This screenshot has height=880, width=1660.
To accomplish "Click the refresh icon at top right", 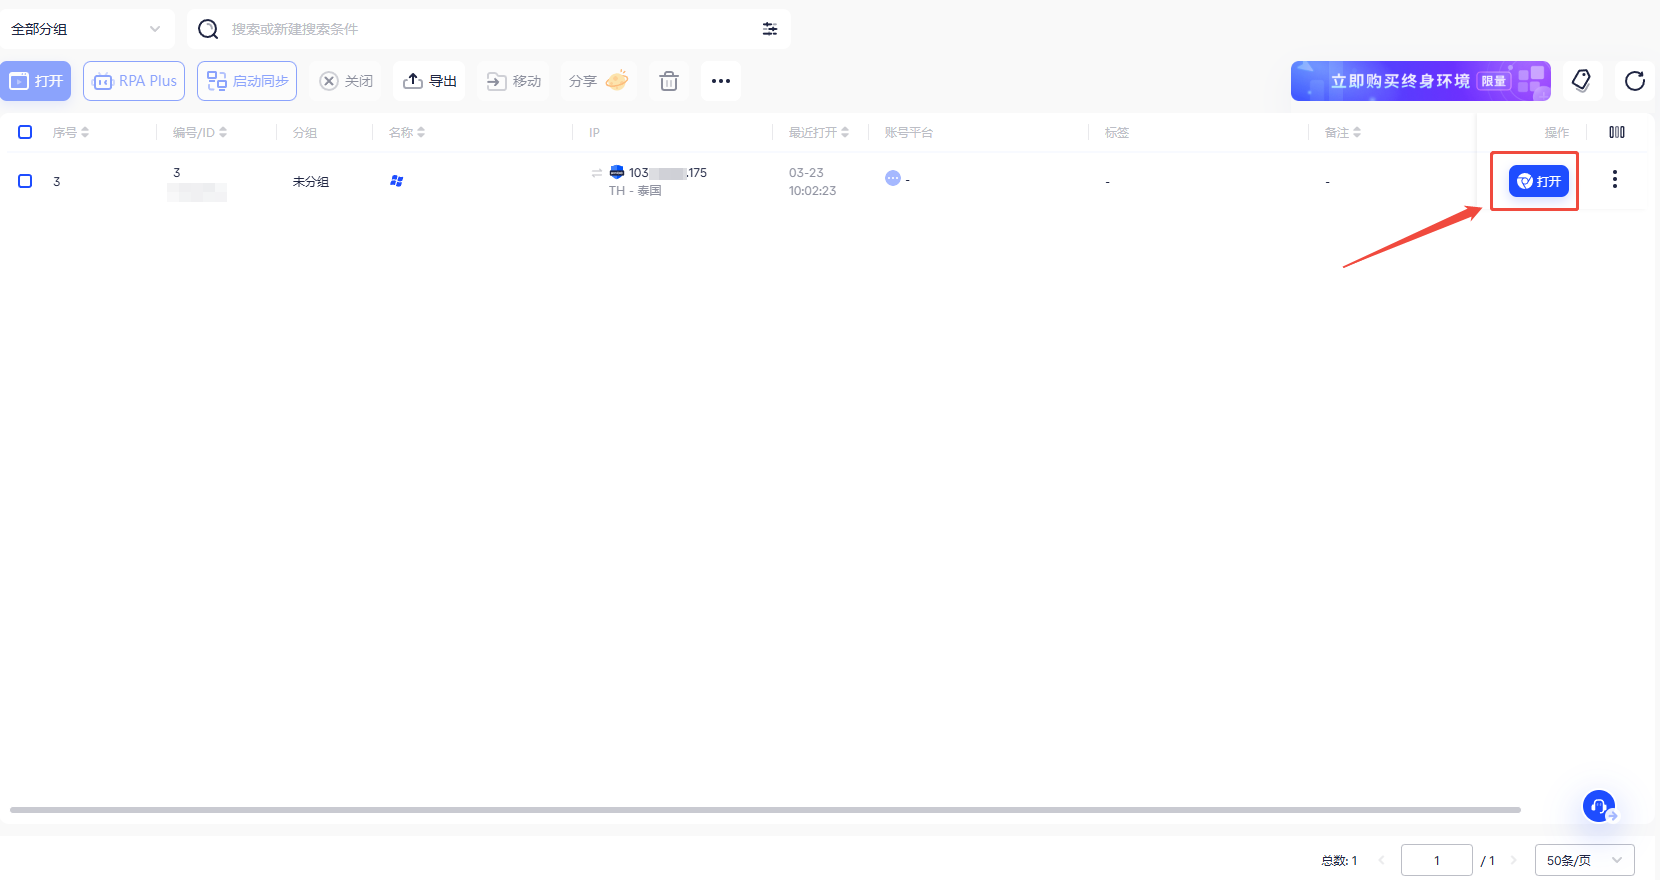I will coord(1635,81).
